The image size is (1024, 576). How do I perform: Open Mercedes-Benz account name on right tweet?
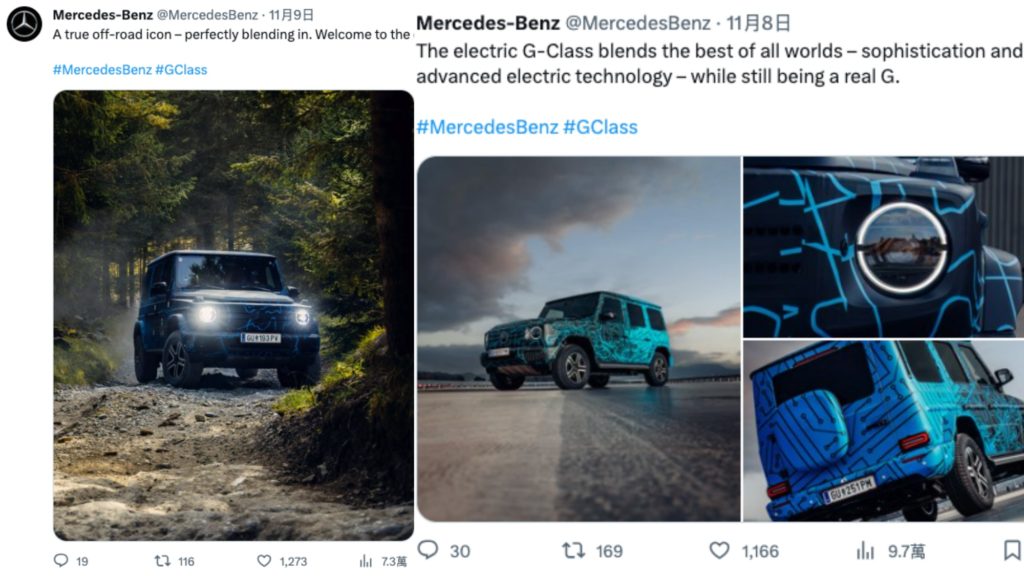point(488,23)
